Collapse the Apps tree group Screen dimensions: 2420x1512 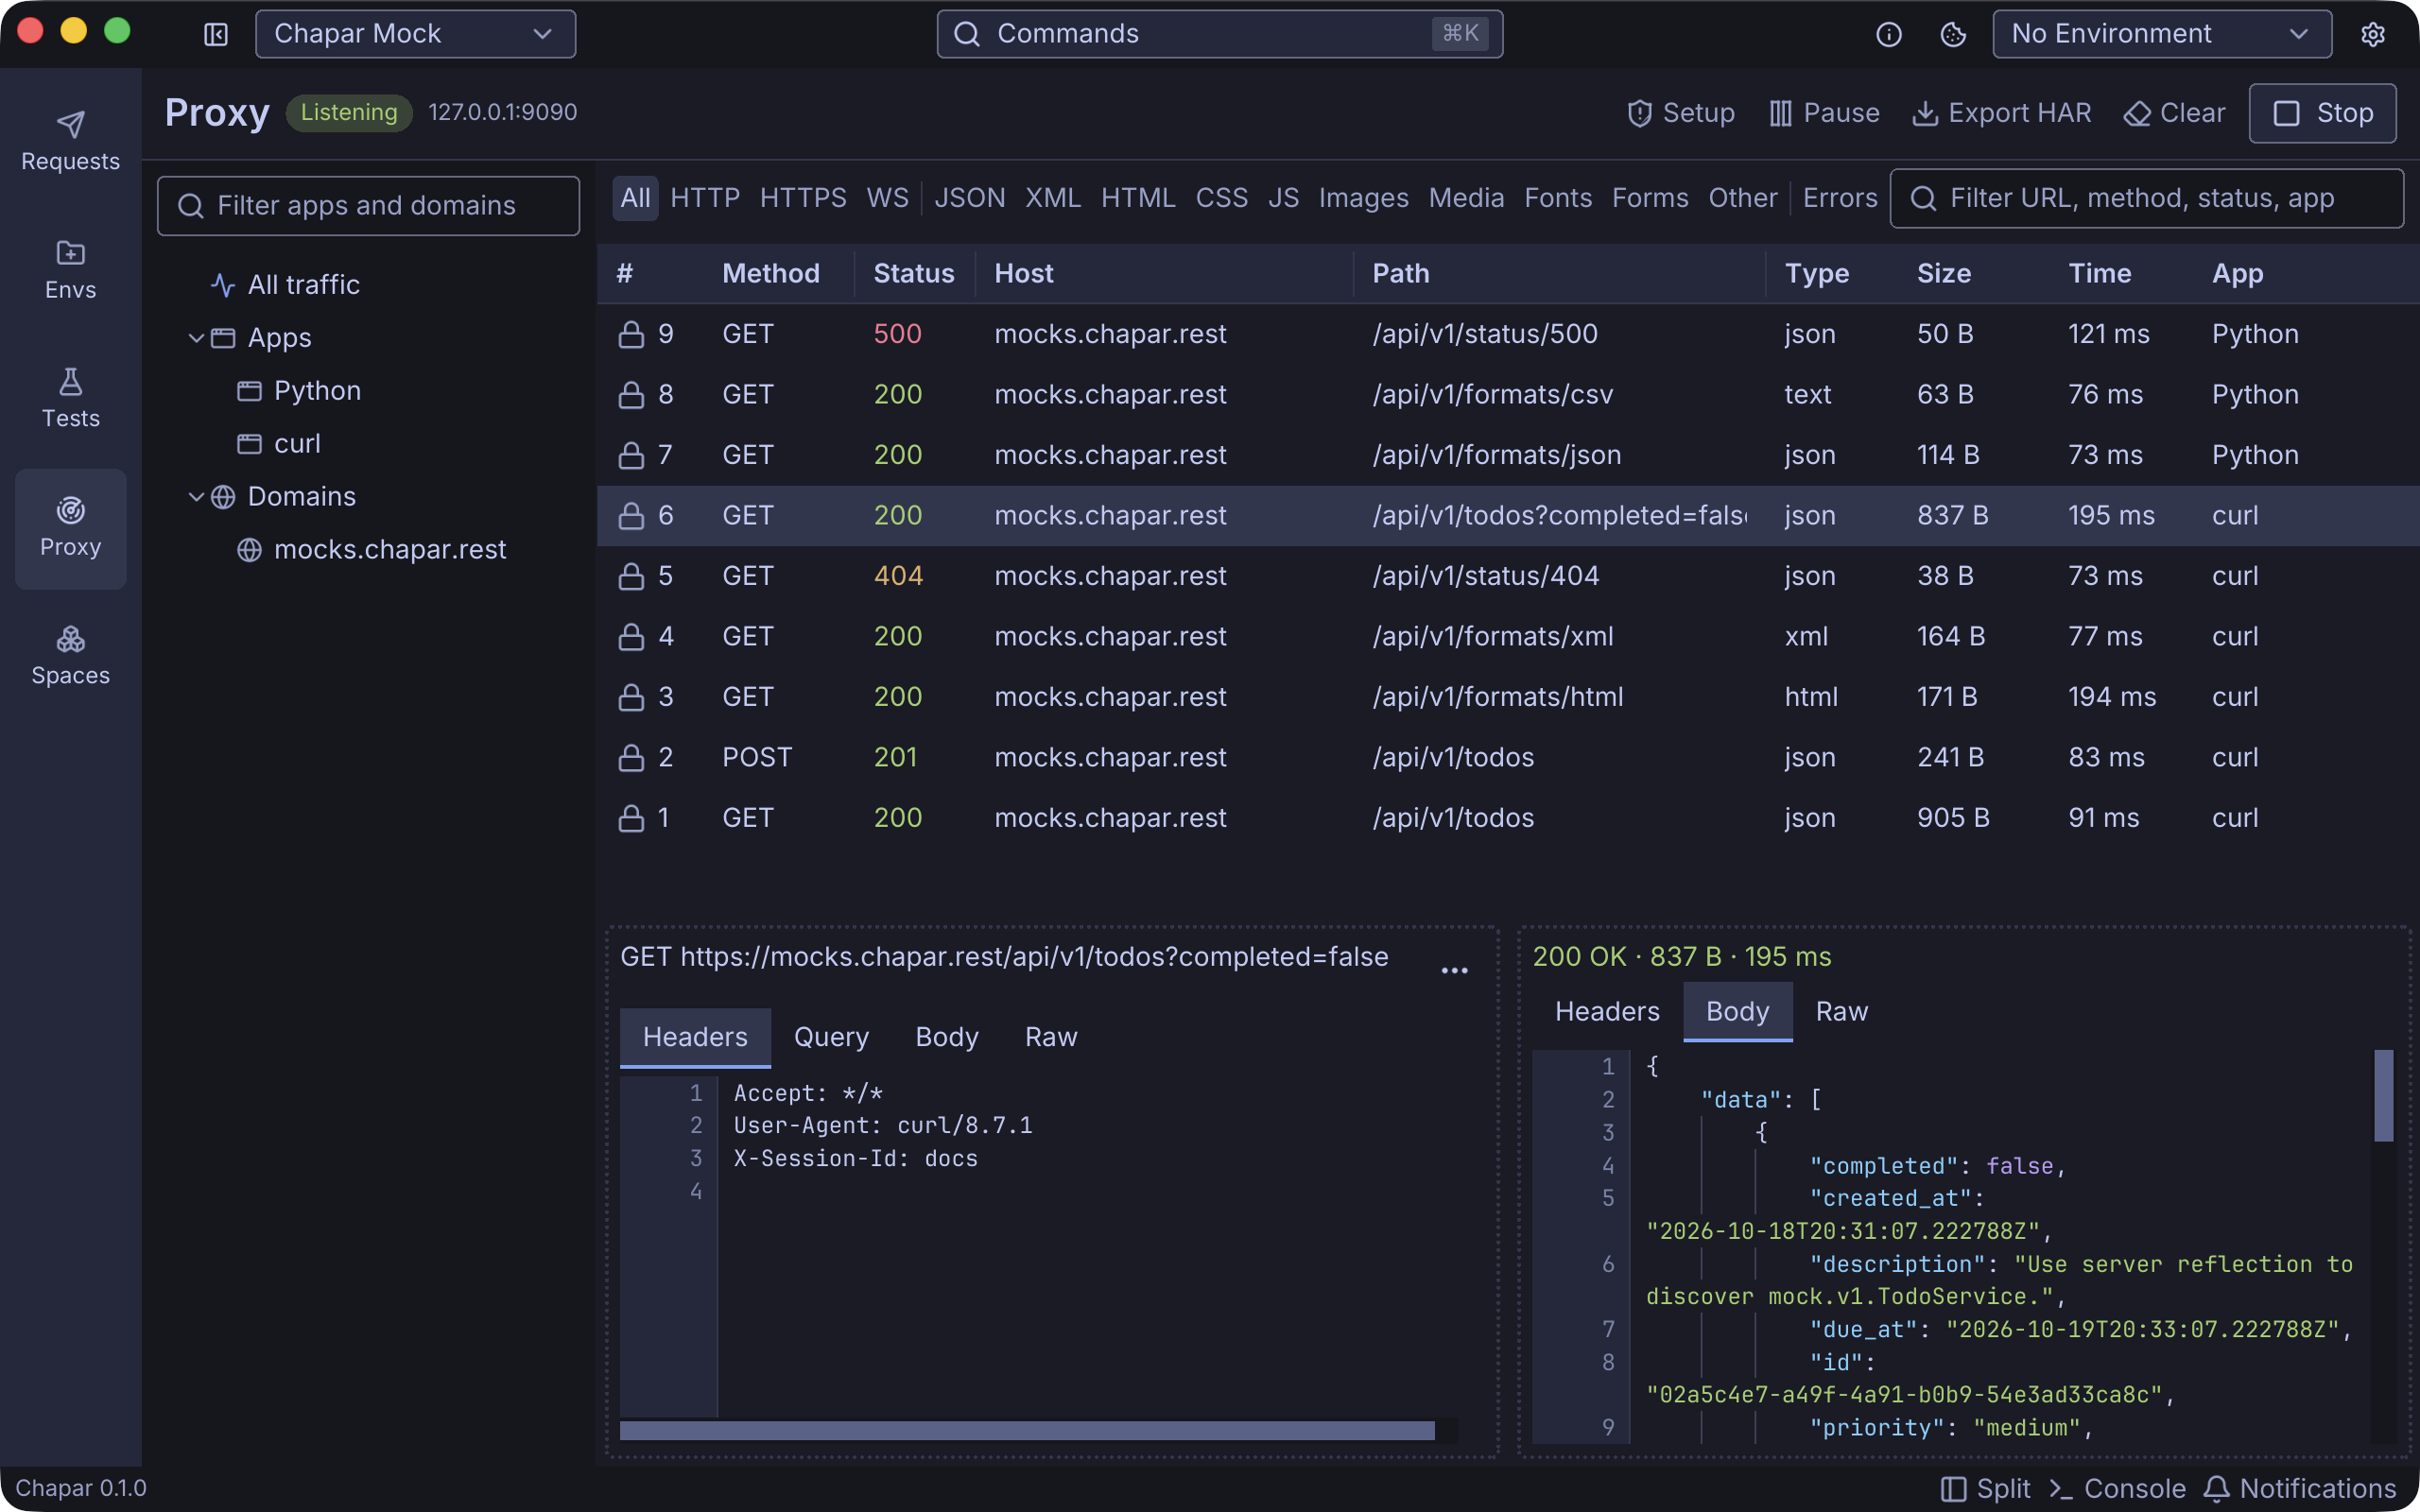196,338
